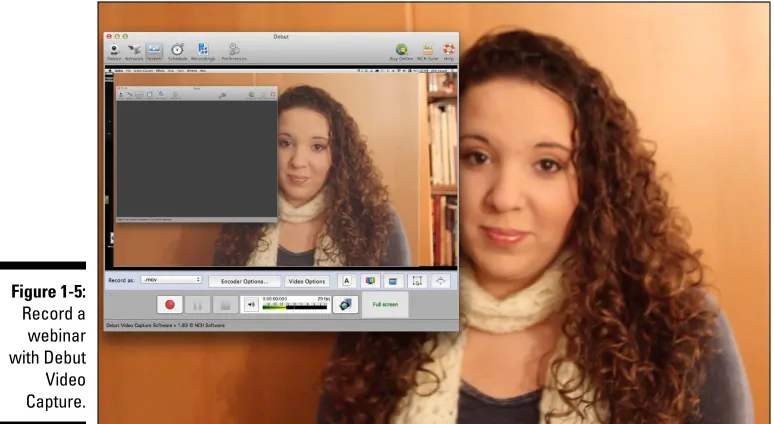Image resolution: width=774 pixels, height=424 pixels.
Task: Open the Schedule recording tool
Action: pos(177,52)
